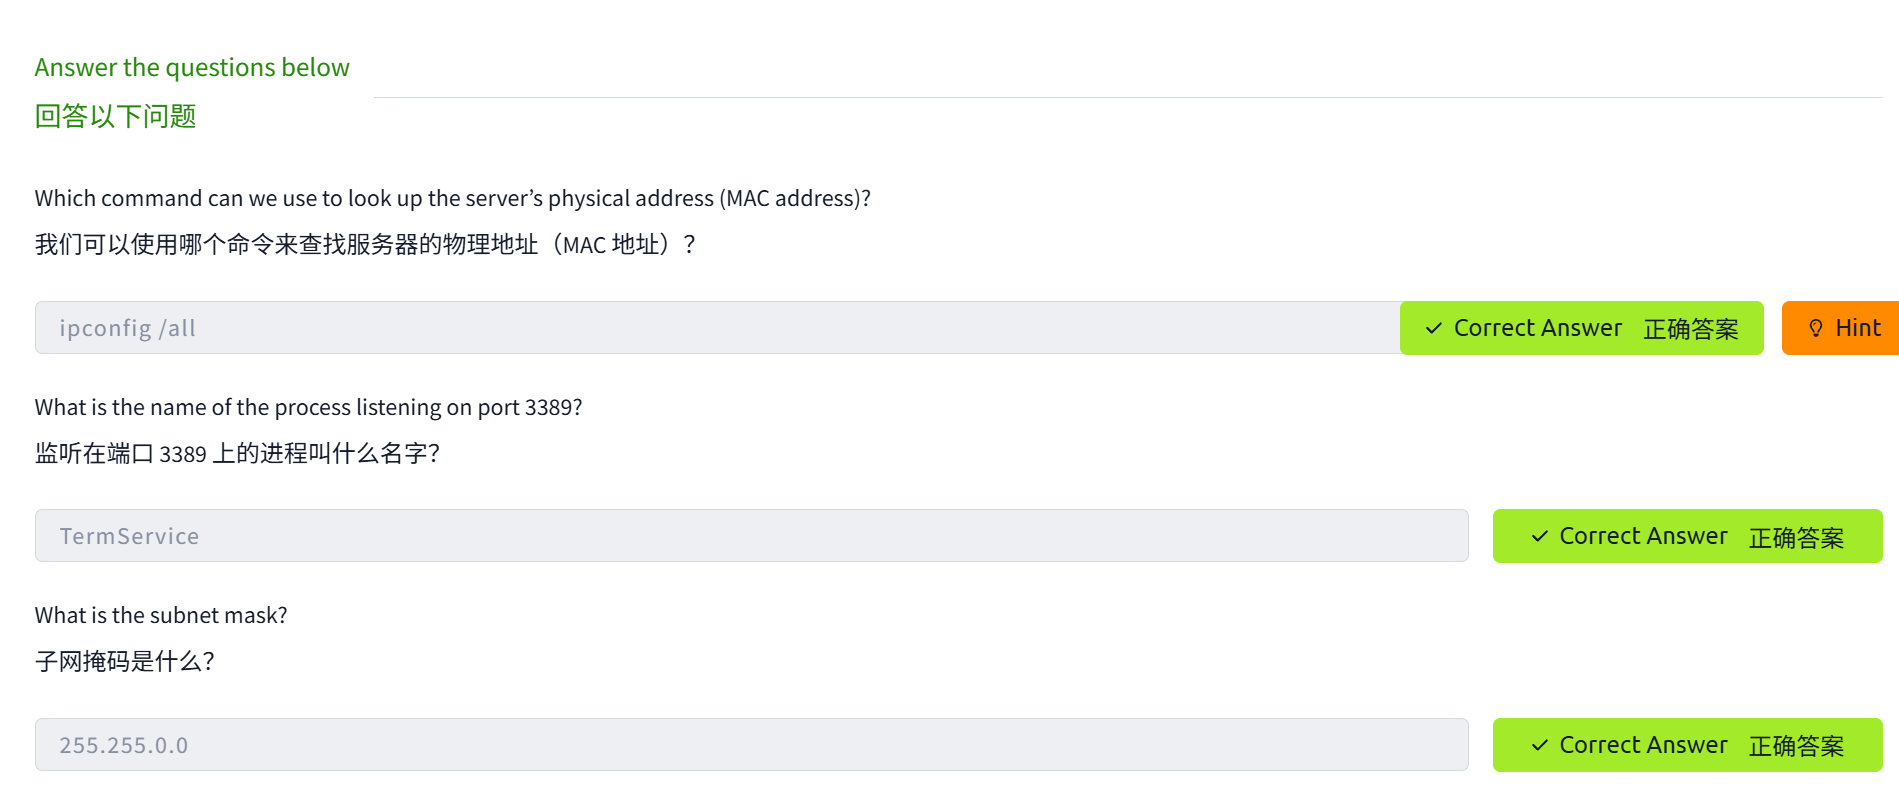The image size is (1899, 790).
Task: Click the 'What is the subnet mask?' text
Action: pos(161,615)
